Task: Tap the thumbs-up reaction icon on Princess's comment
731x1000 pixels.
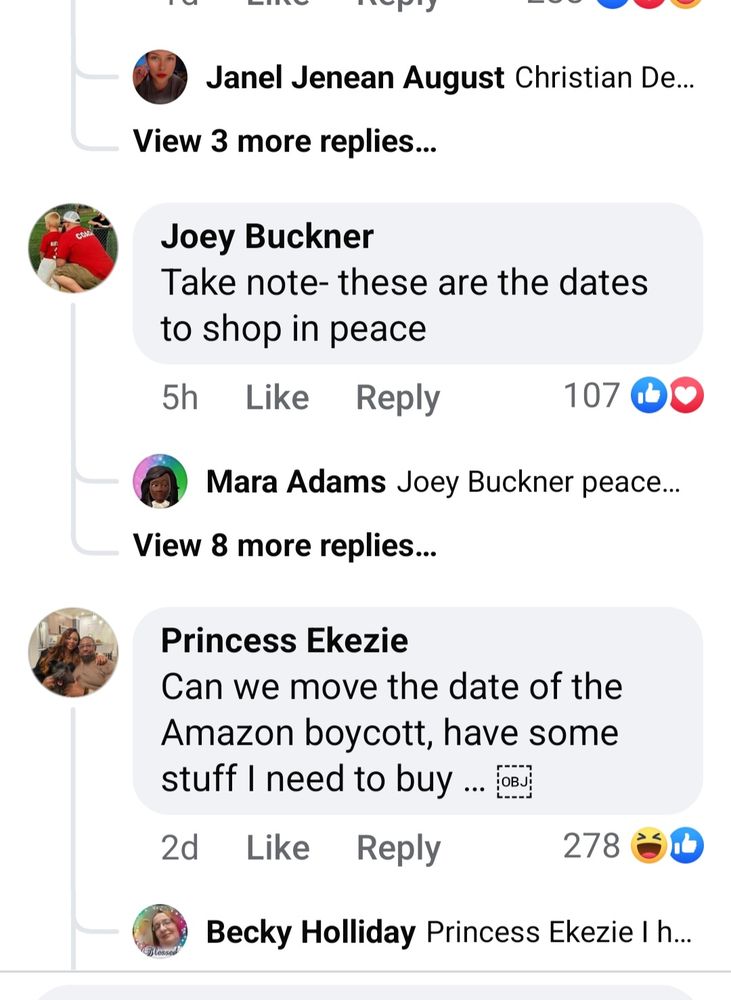Action: point(687,847)
